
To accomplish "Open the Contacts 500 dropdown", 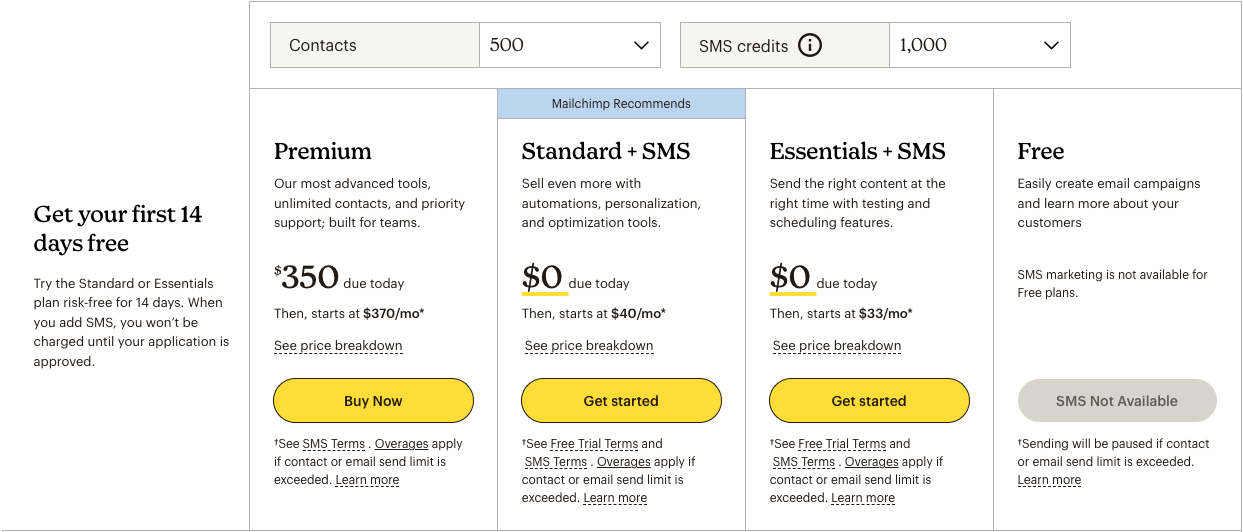I will pyautogui.click(x=569, y=46).
